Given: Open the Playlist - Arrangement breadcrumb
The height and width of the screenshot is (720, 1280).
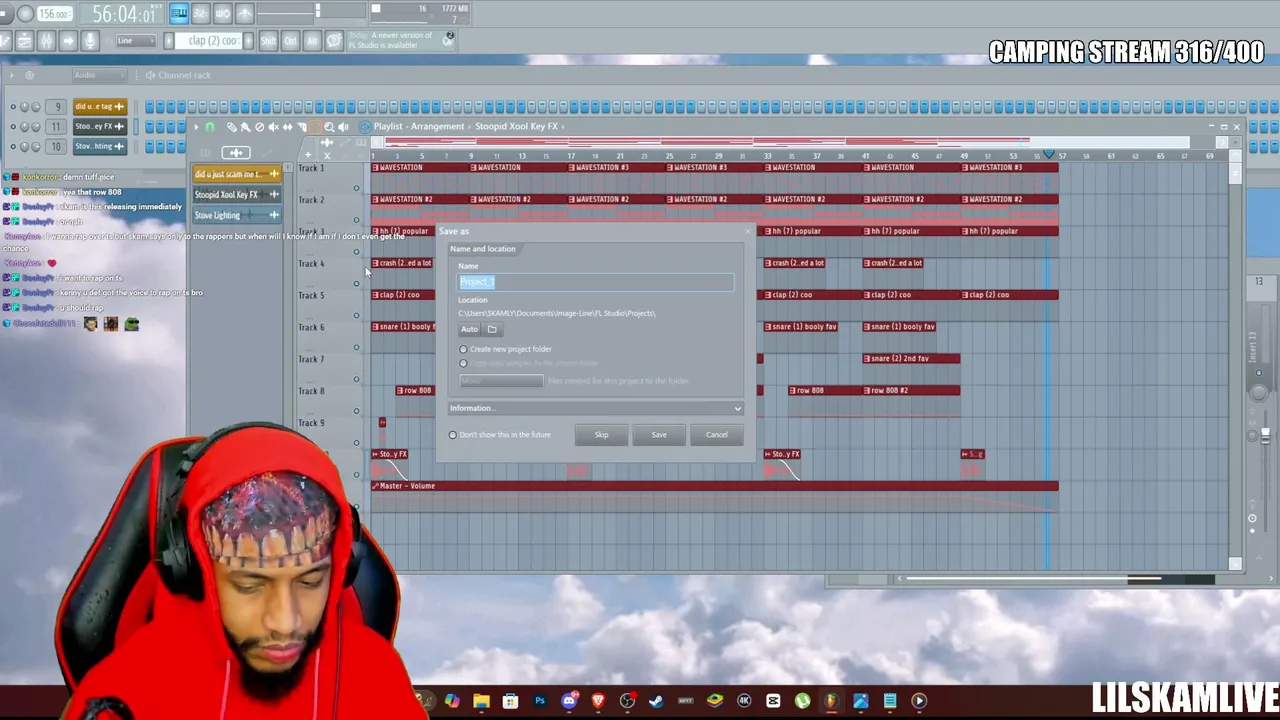Looking at the screenshot, I should [x=419, y=127].
